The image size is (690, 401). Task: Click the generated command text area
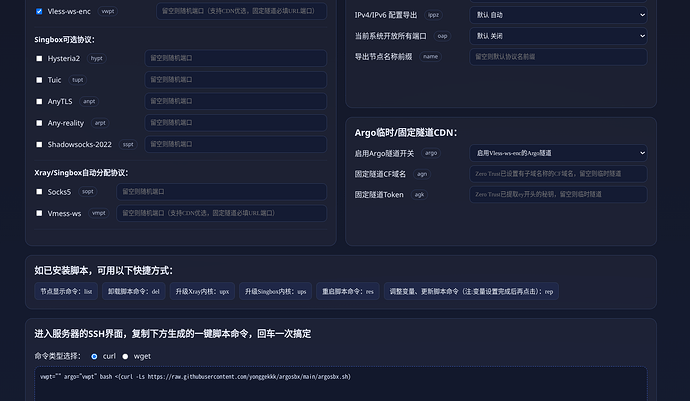click(341, 384)
